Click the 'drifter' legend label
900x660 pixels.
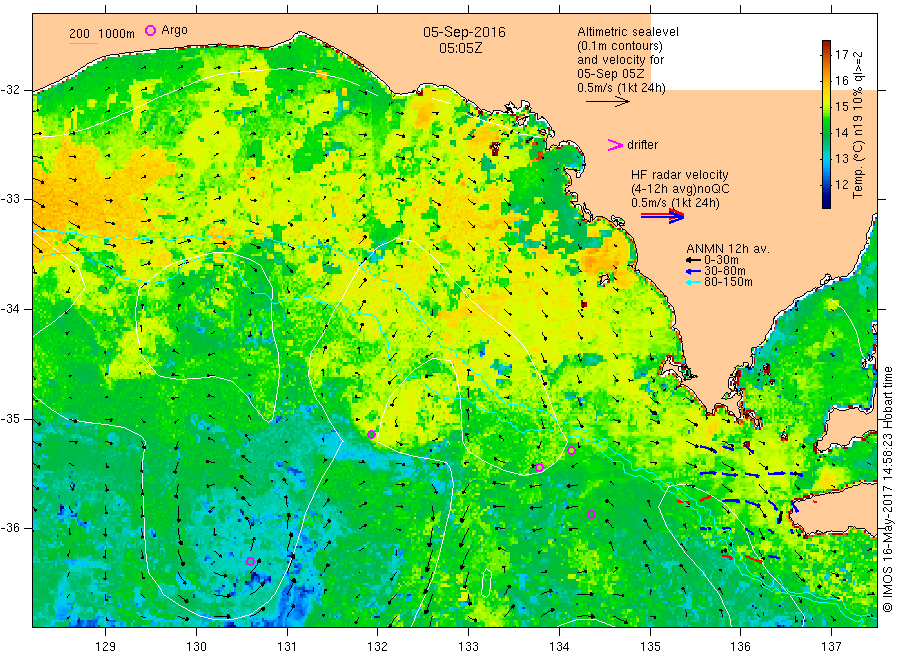(642, 145)
